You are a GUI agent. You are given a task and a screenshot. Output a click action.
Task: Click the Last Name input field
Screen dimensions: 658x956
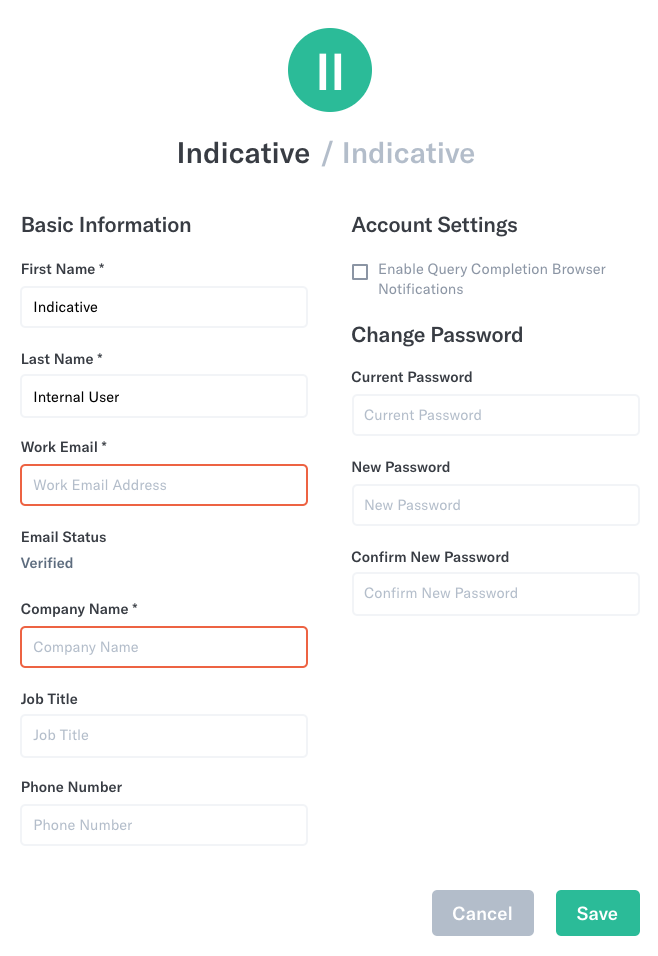coord(164,396)
